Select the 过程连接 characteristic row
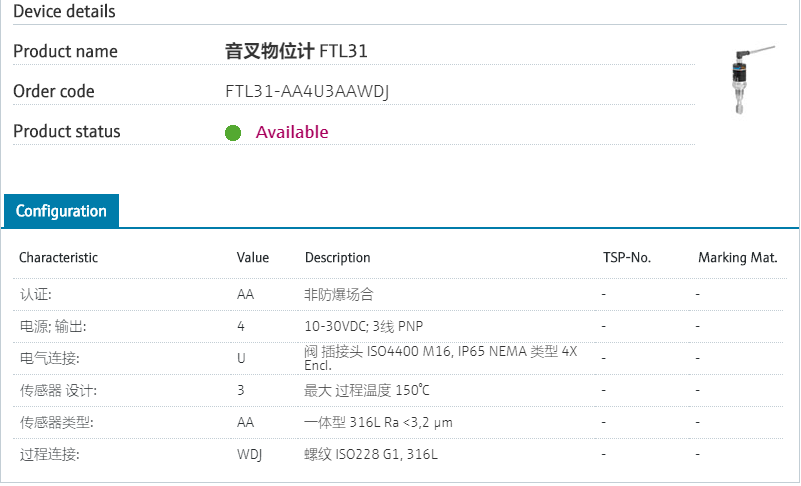The image size is (801, 486). tap(48, 455)
